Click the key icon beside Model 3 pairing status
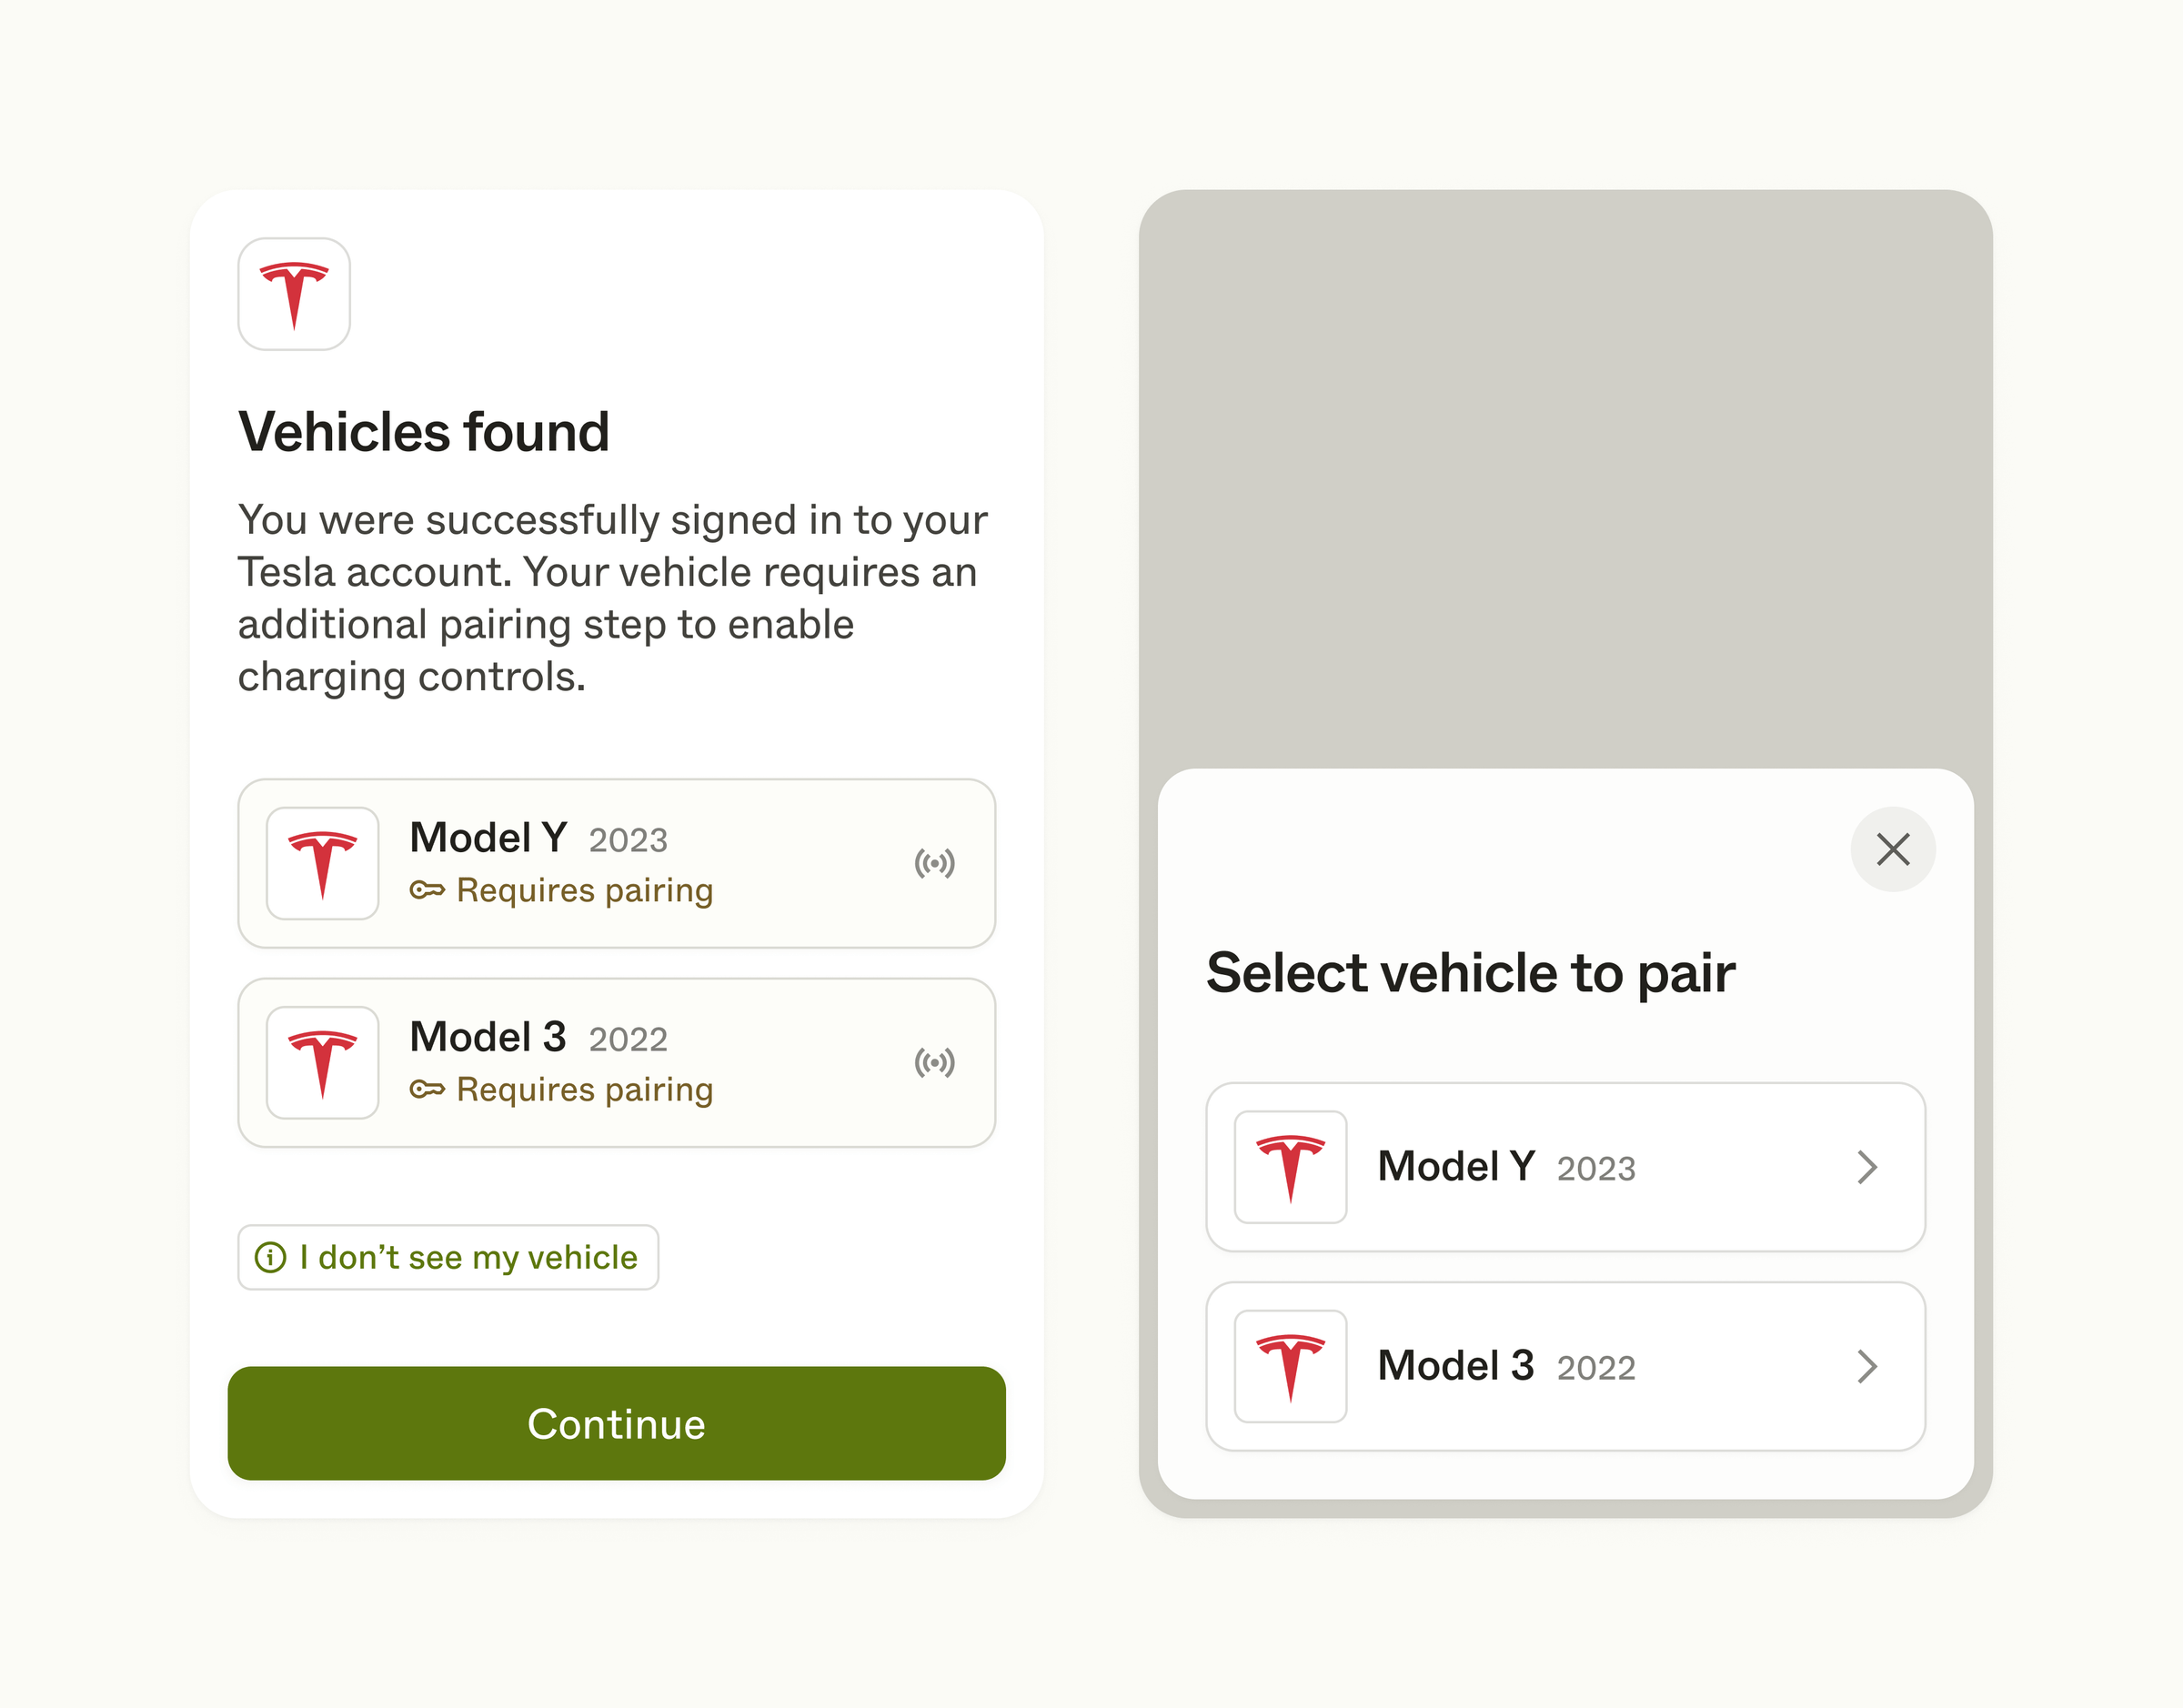 [x=427, y=1089]
